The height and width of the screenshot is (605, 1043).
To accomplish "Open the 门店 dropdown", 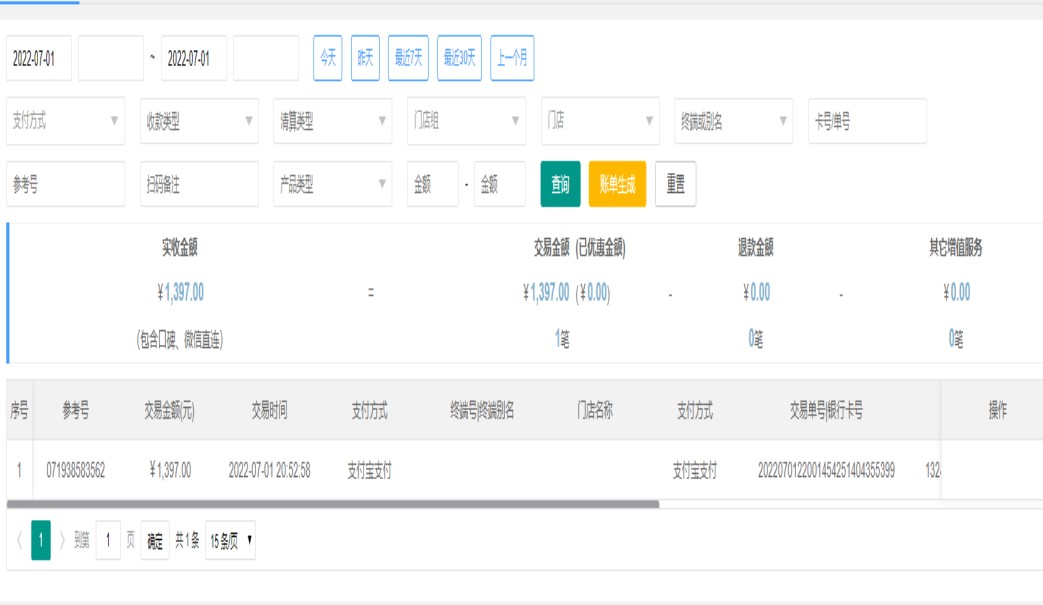I will pyautogui.click(x=600, y=121).
